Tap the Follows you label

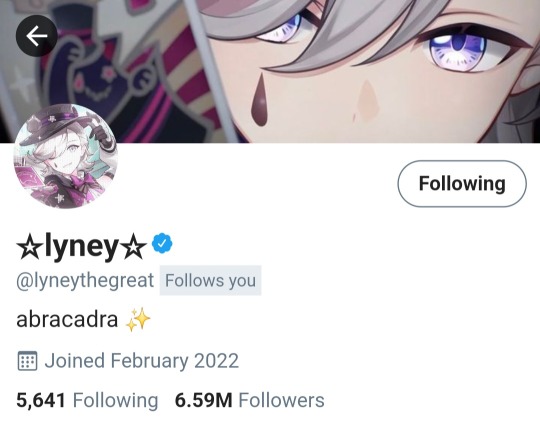[x=210, y=280]
